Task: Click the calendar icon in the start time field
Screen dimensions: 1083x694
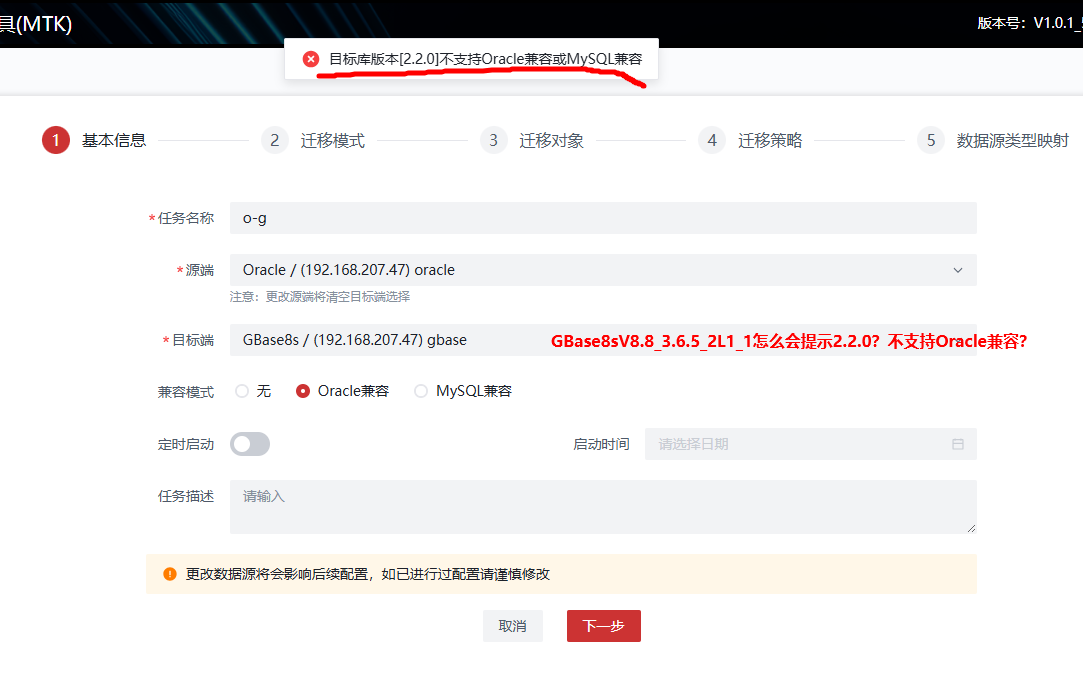Action: [x=957, y=444]
